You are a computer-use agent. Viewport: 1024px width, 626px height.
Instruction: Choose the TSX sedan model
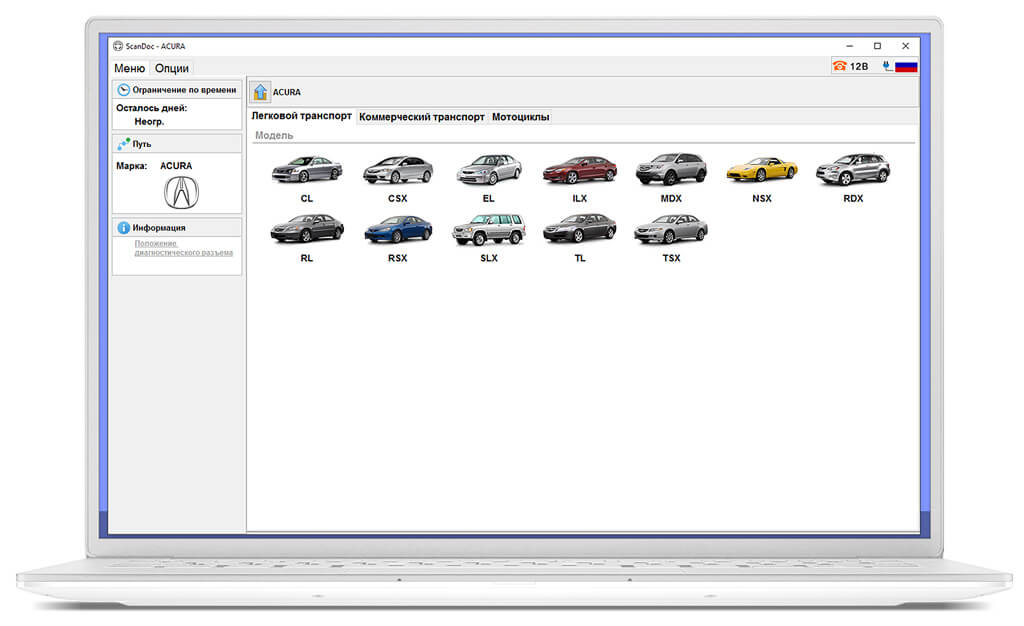[x=671, y=229]
